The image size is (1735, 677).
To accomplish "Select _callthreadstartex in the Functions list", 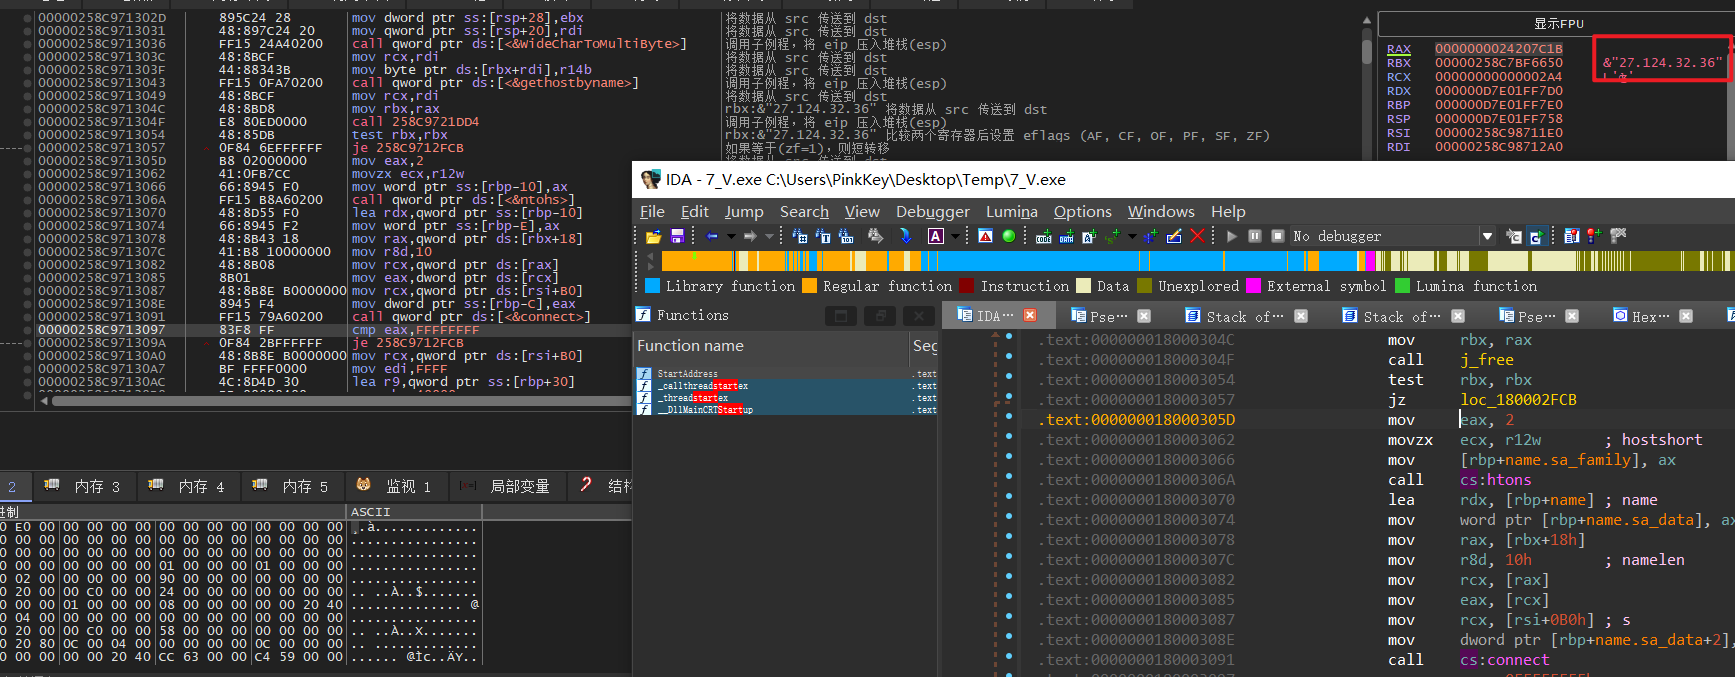I will click(786, 386).
